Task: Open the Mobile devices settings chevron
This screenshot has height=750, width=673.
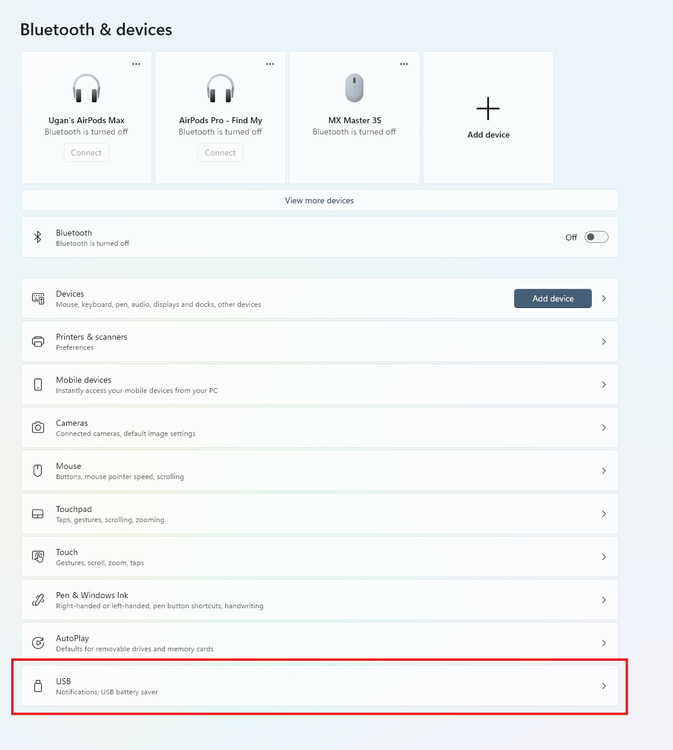Action: click(604, 385)
